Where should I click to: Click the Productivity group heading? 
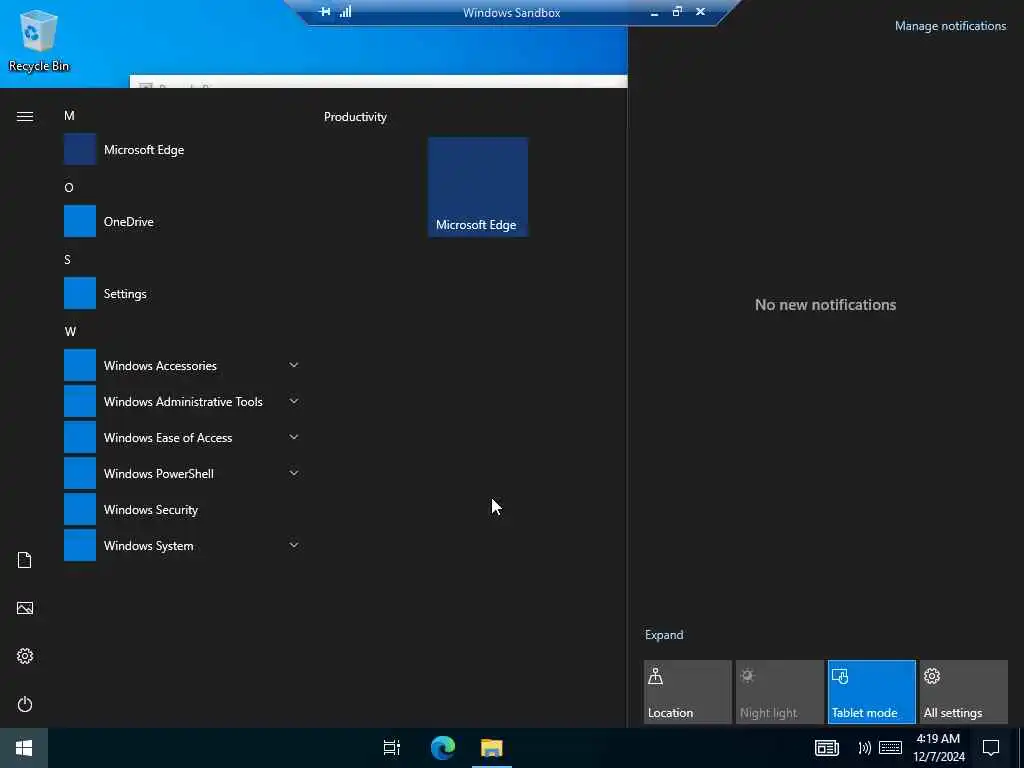pyautogui.click(x=355, y=117)
